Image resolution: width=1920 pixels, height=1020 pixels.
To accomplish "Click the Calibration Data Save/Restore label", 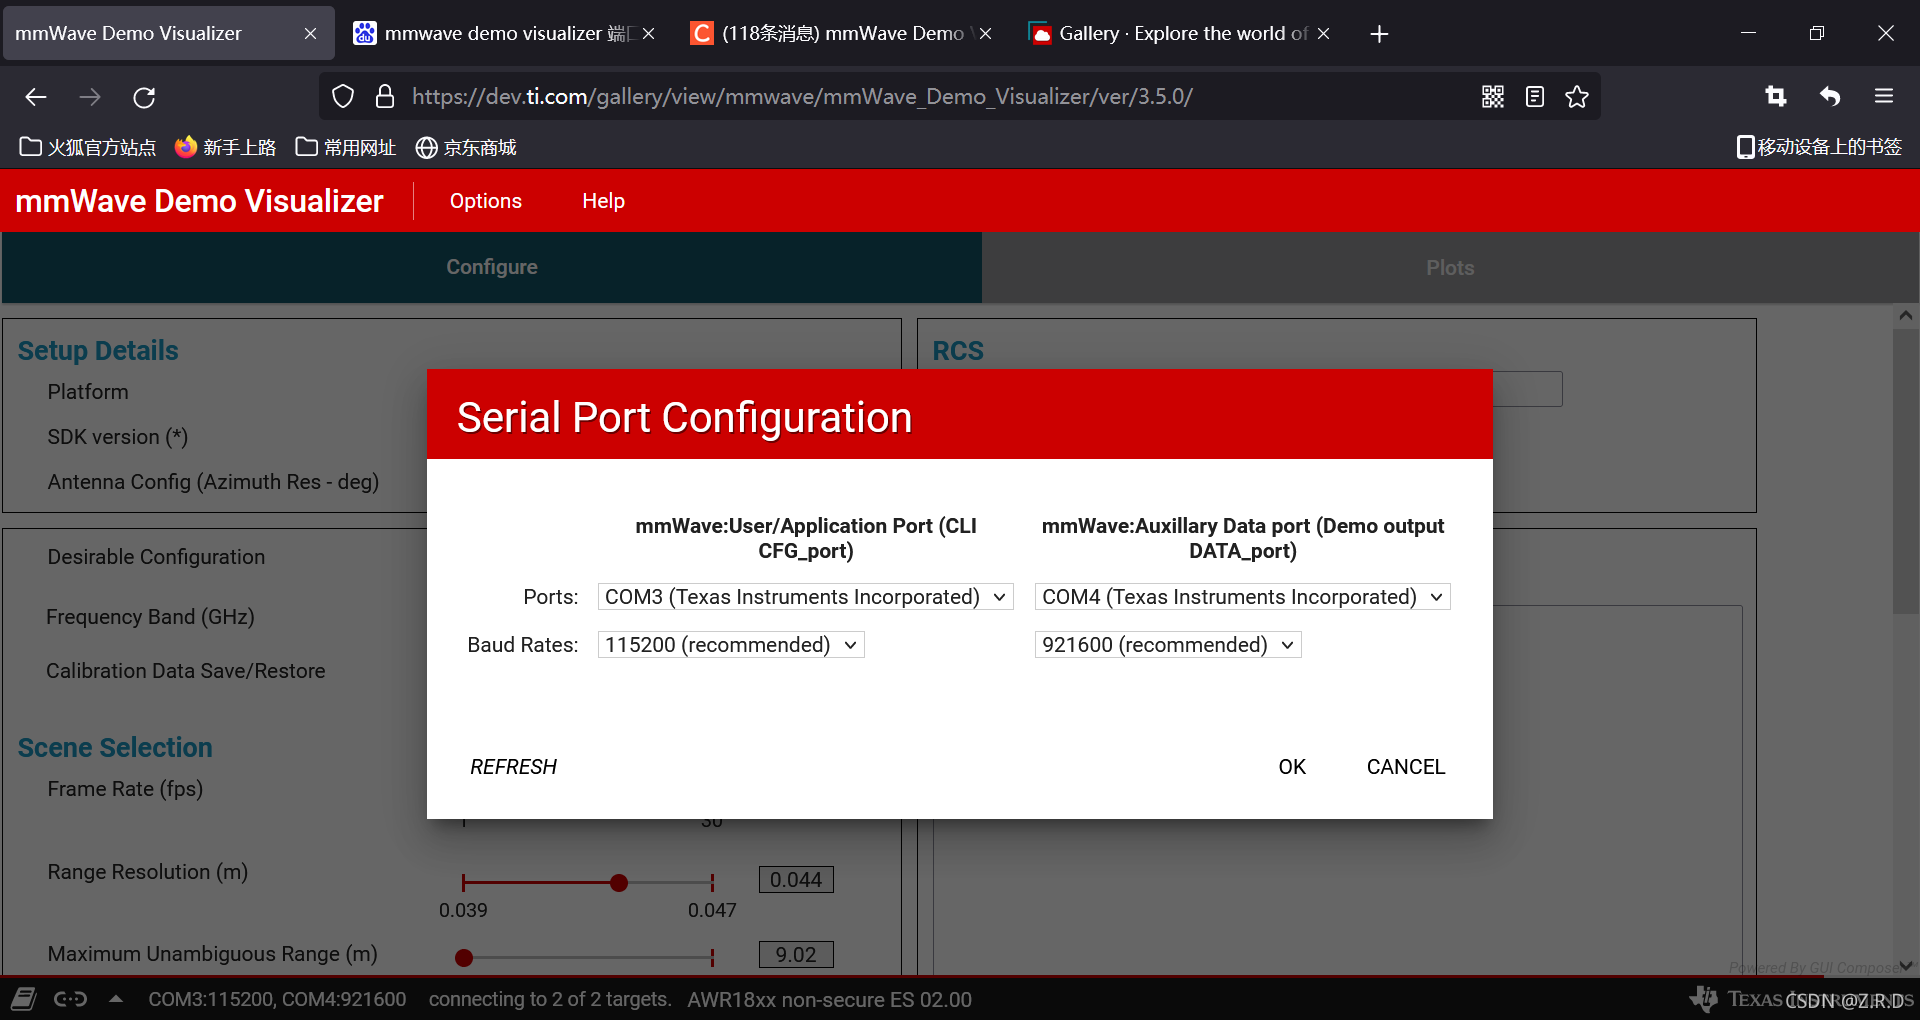I will pyautogui.click(x=186, y=671).
